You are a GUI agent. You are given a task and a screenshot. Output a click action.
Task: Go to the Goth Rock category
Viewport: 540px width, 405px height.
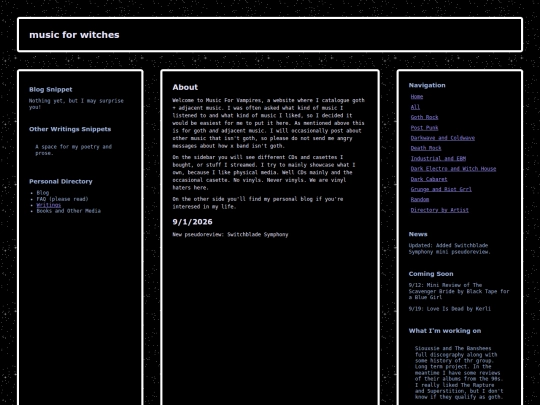424,117
